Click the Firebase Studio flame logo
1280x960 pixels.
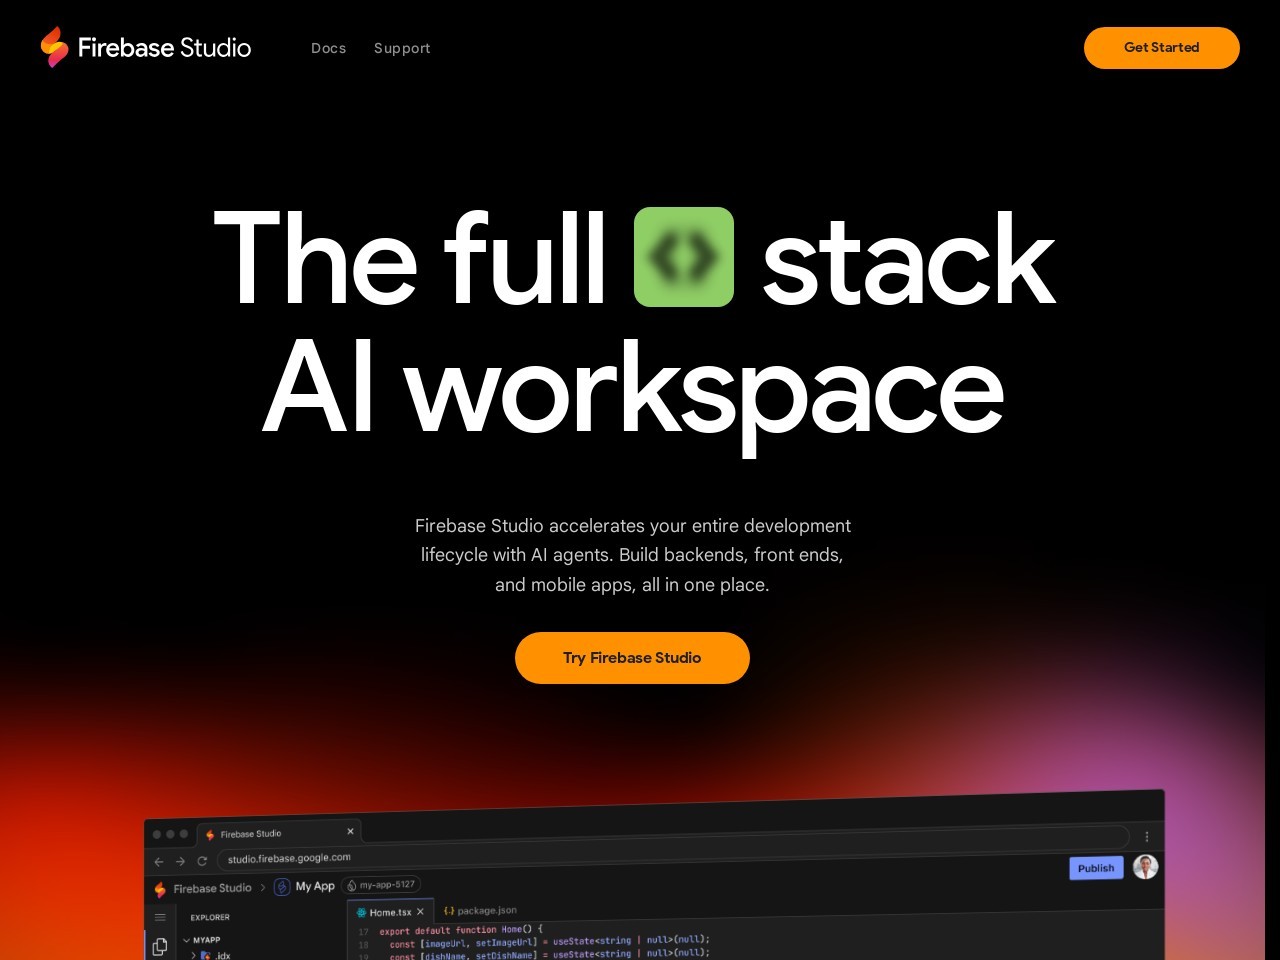(x=54, y=47)
